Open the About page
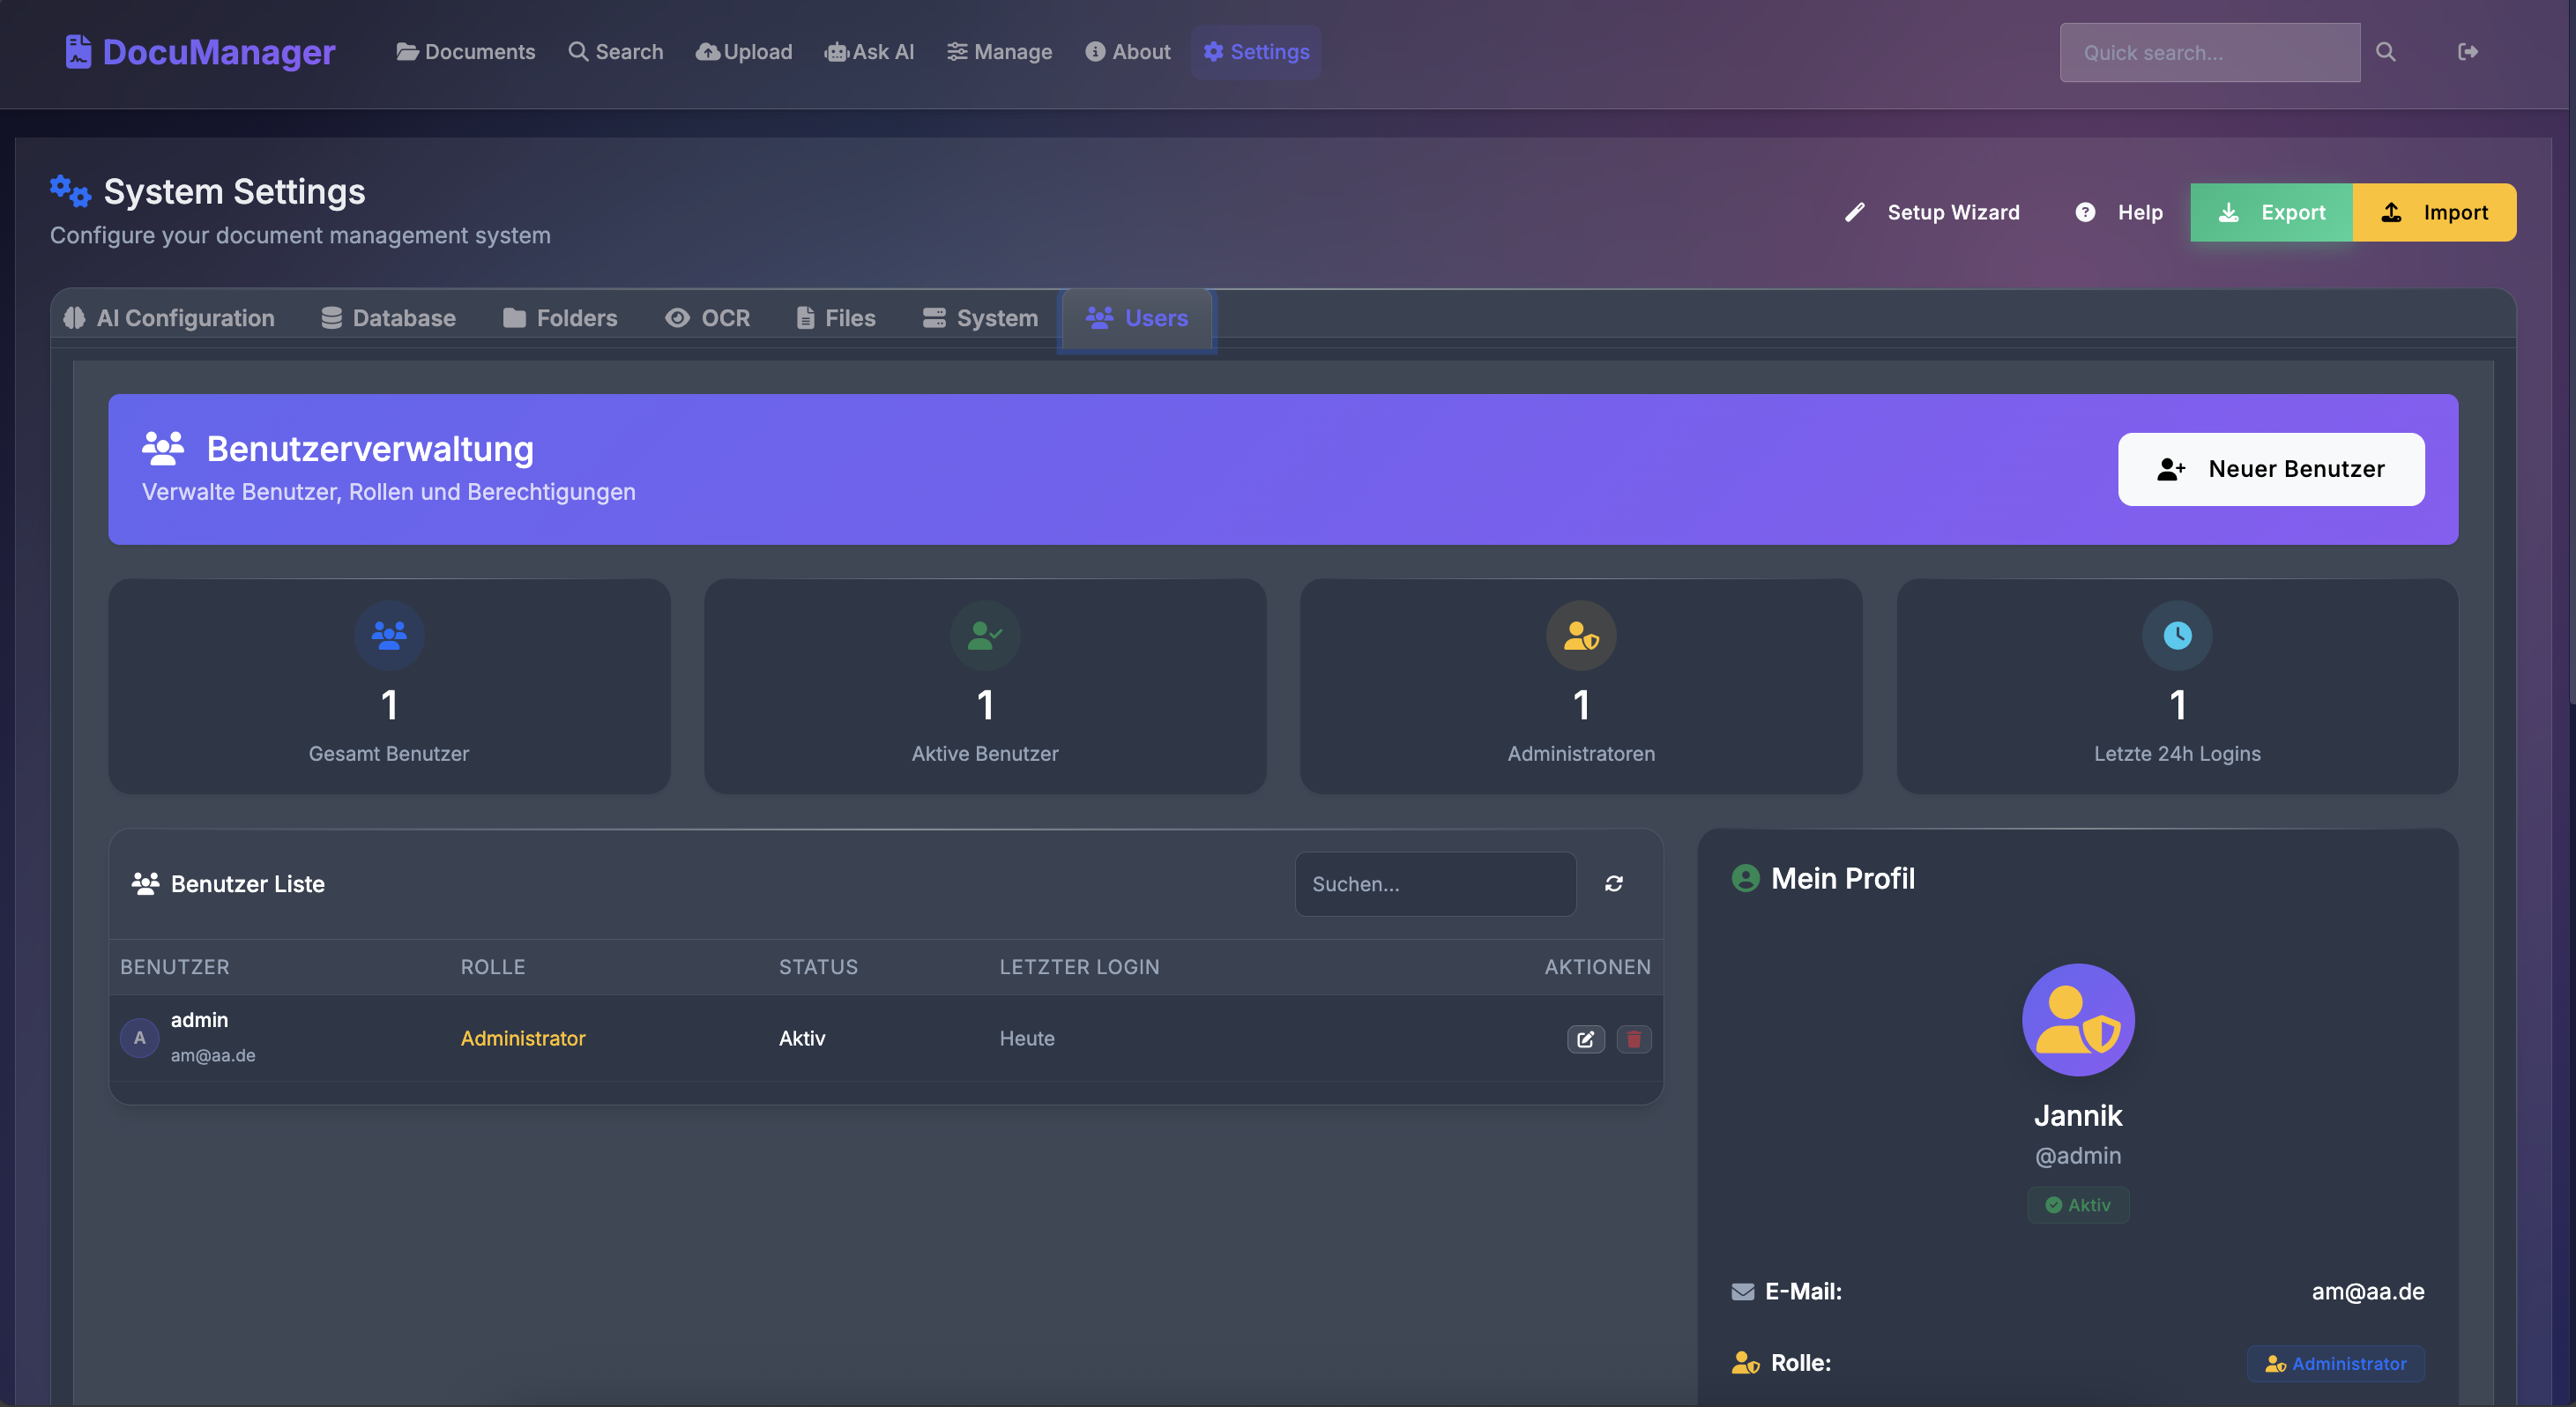 click(x=1128, y=52)
